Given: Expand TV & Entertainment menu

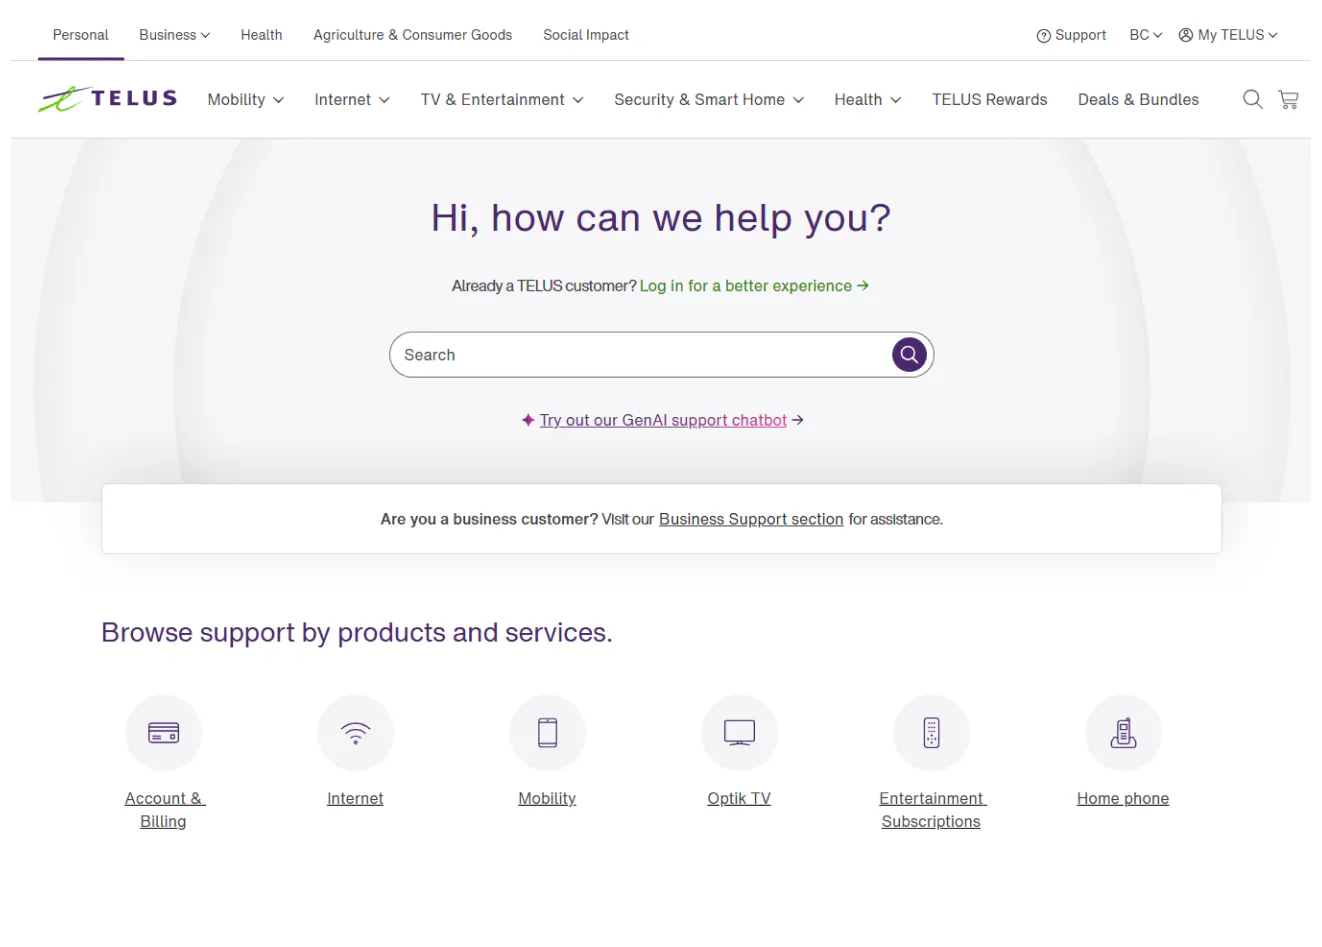Looking at the screenshot, I should pyautogui.click(x=502, y=100).
